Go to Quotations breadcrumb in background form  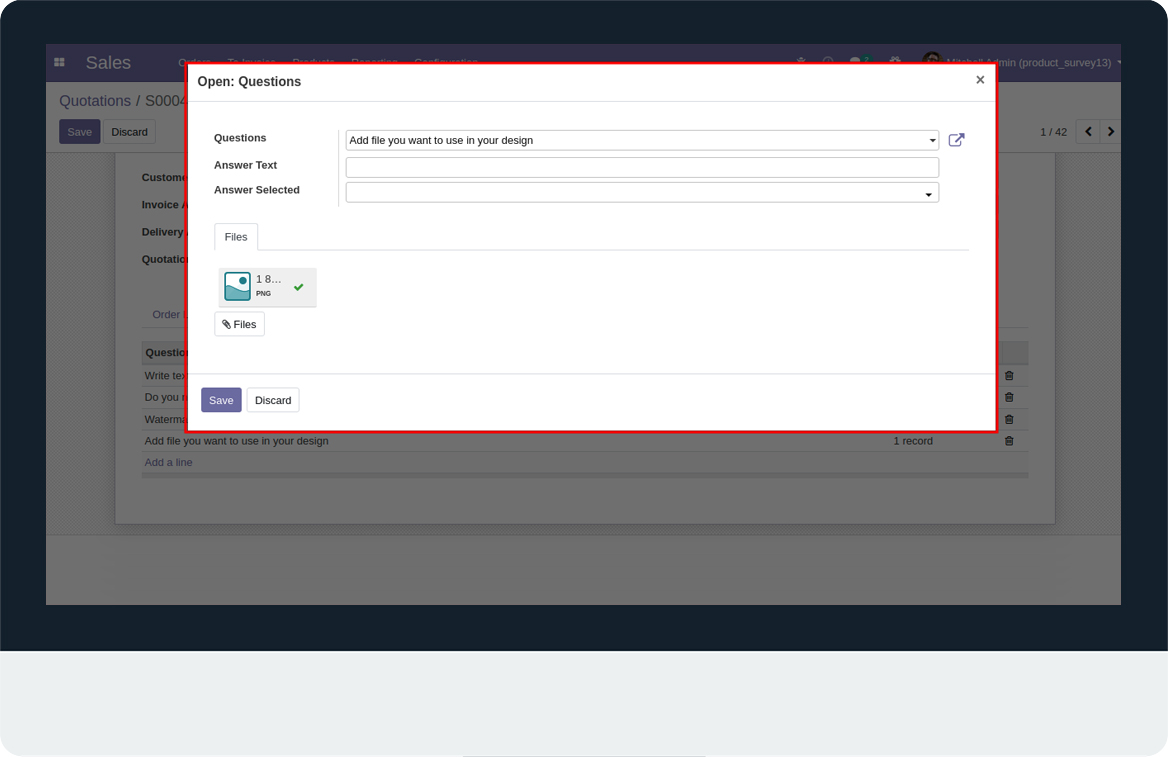coord(95,101)
